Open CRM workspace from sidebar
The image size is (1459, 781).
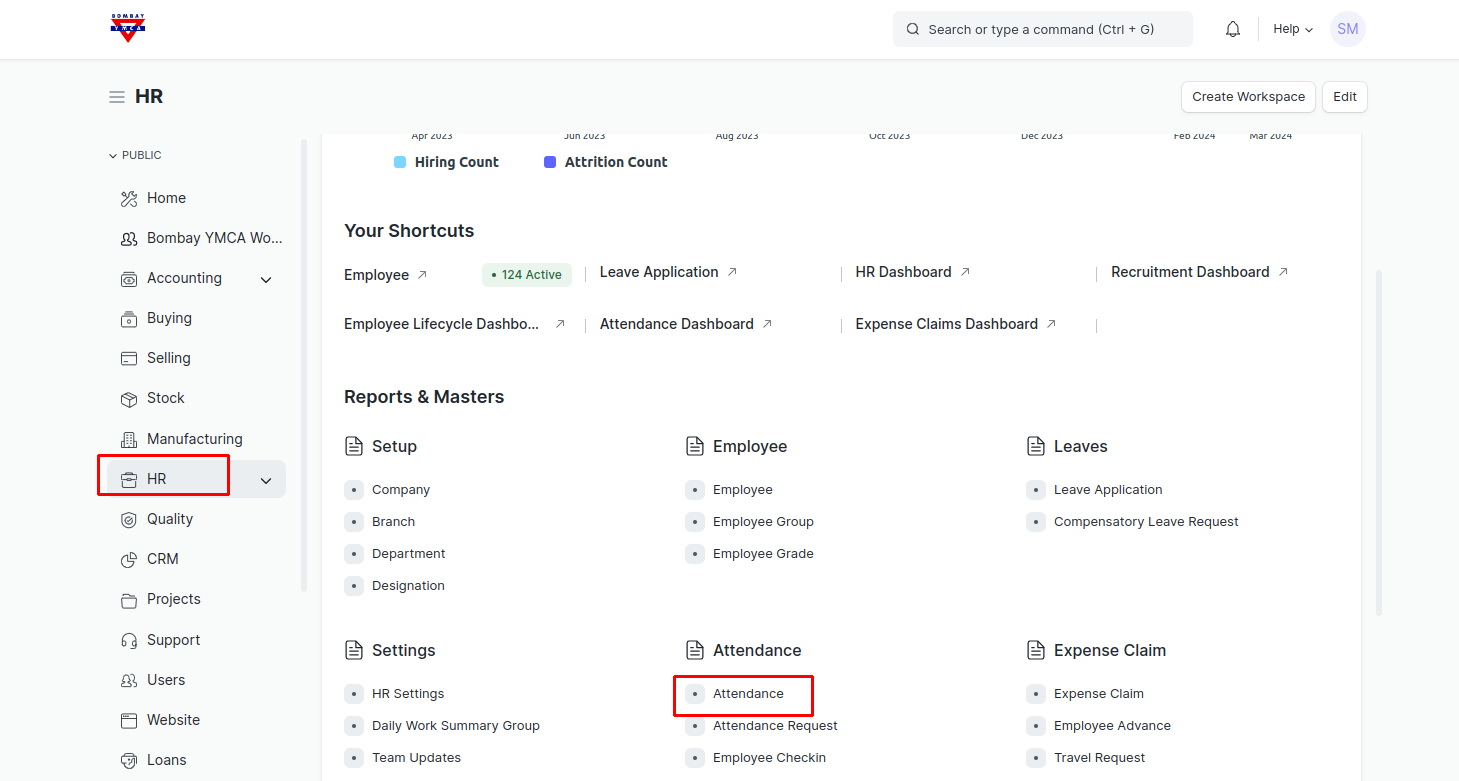pyautogui.click(x=162, y=559)
